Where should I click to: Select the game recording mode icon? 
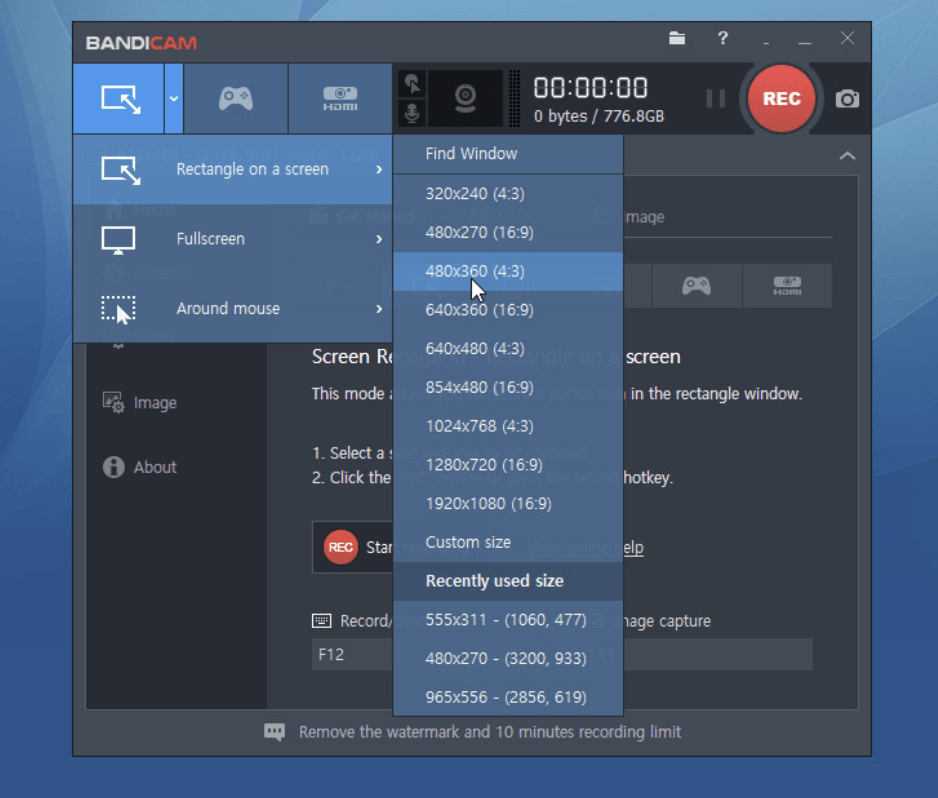point(236,97)
